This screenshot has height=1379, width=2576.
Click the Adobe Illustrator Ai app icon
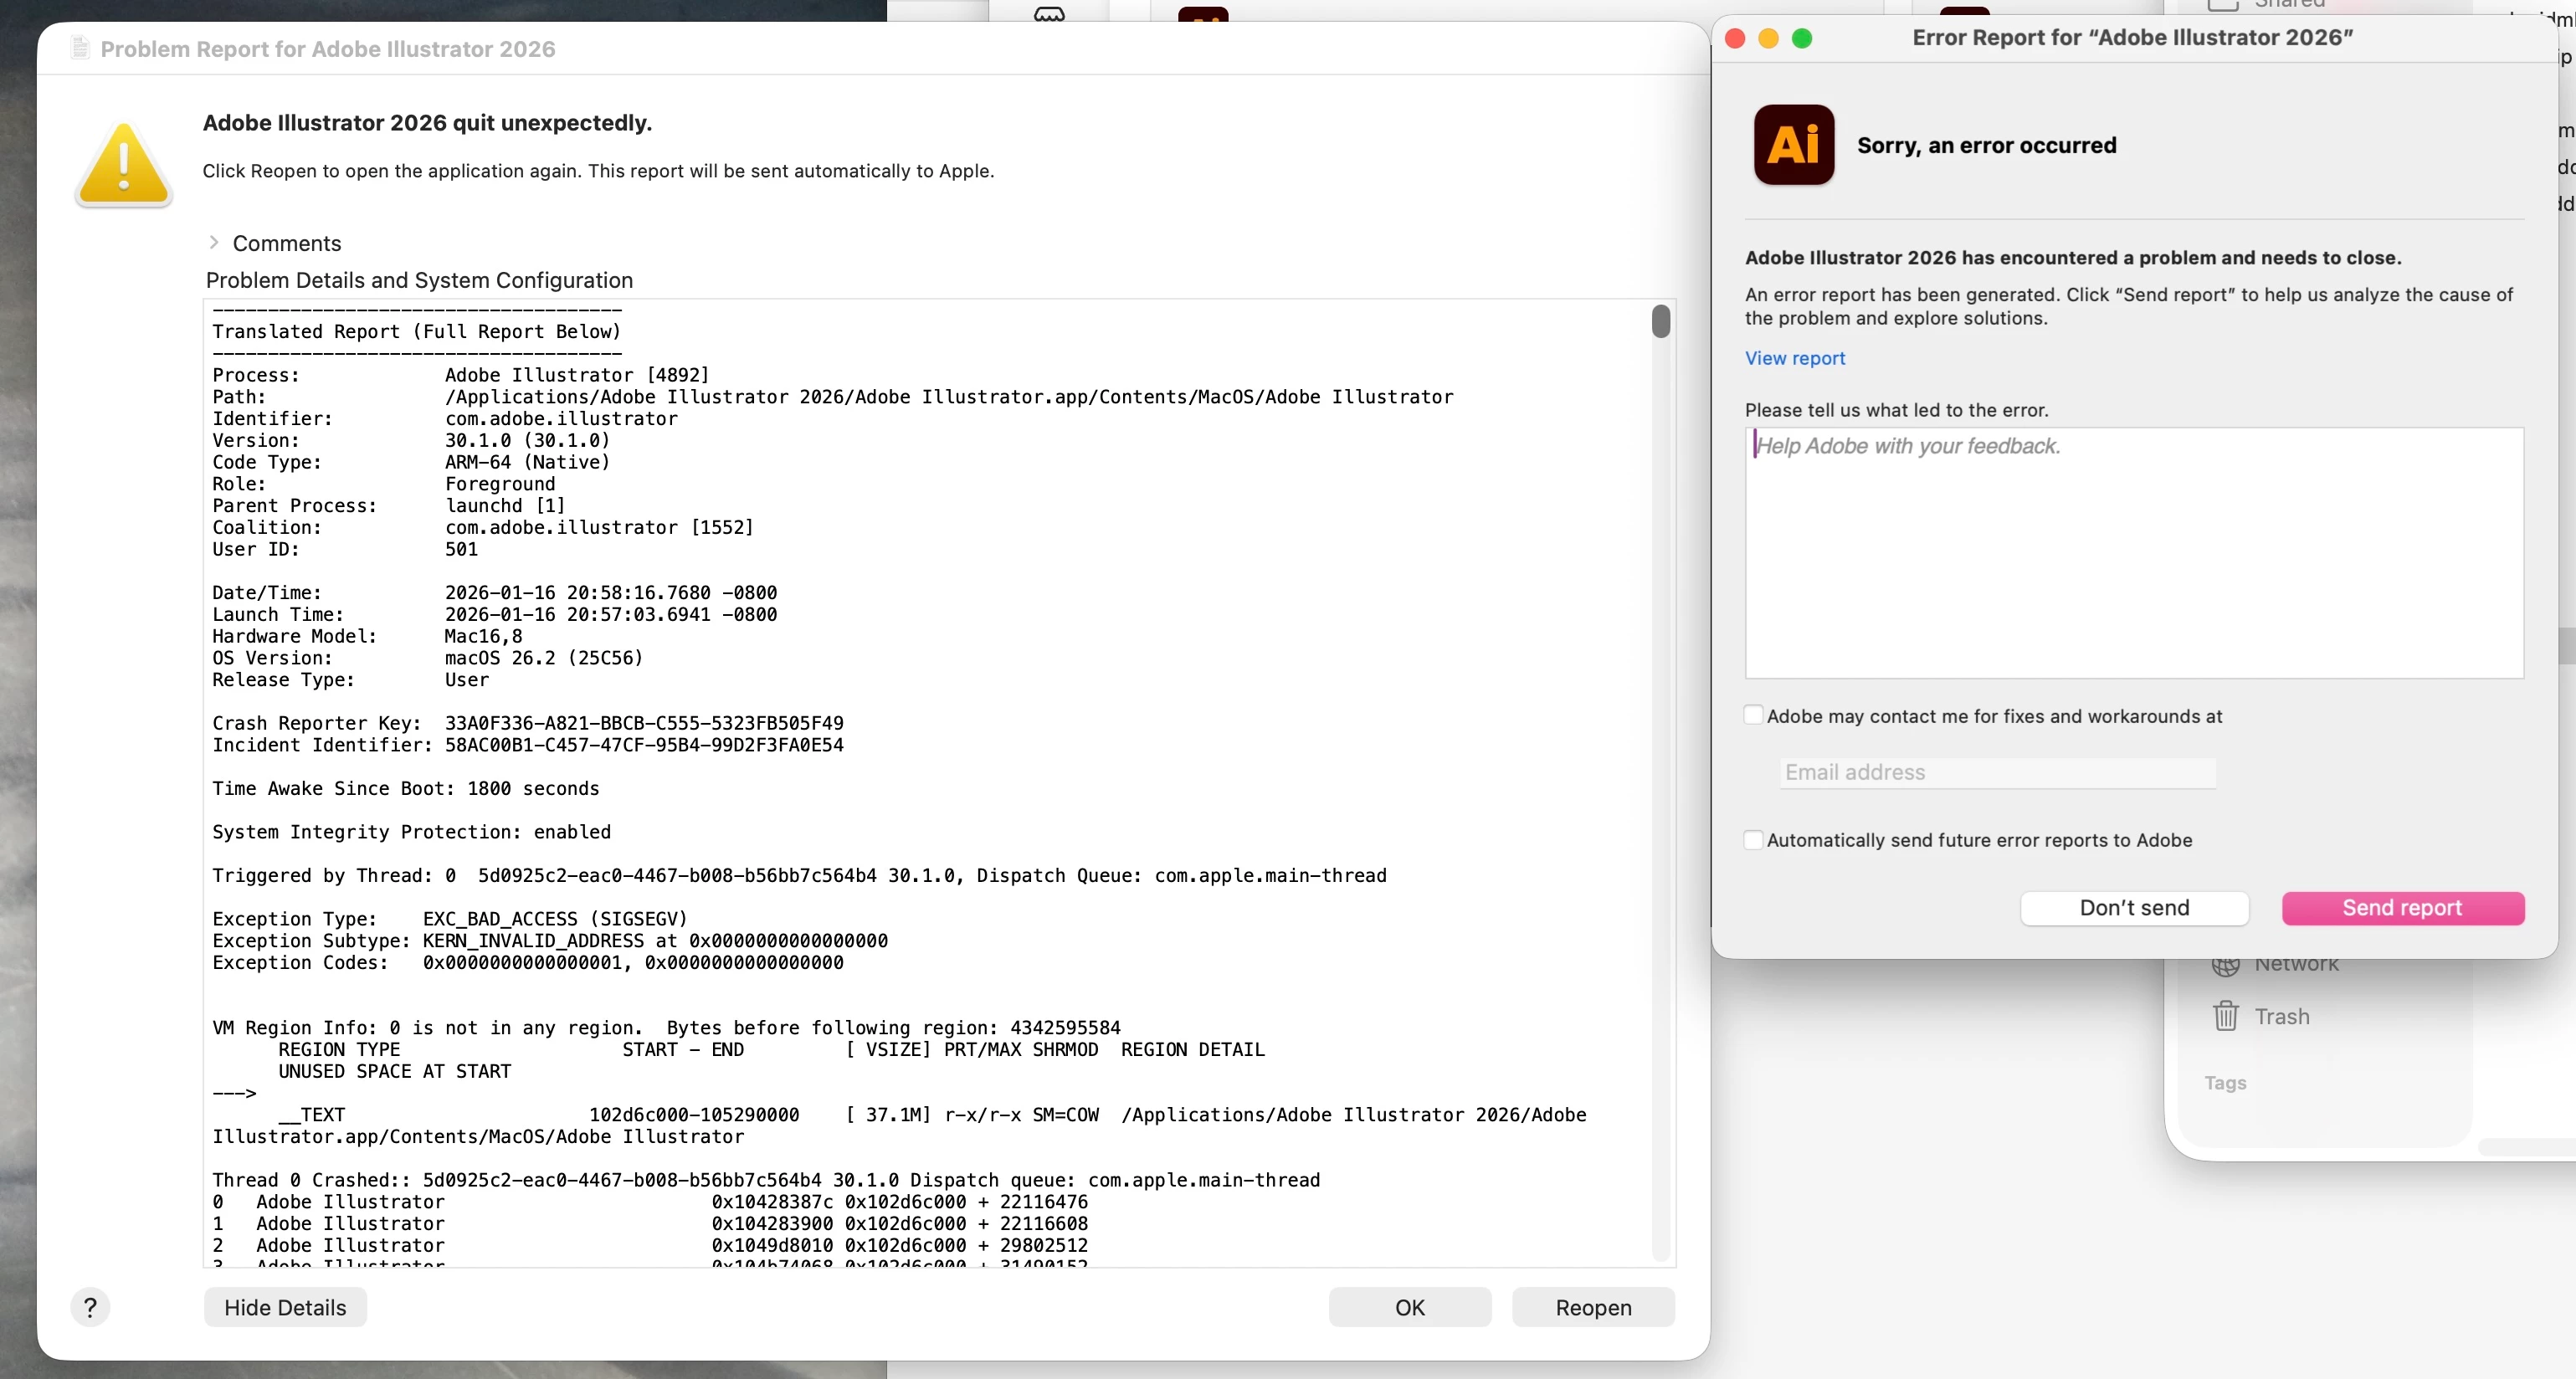(1794, 145)
